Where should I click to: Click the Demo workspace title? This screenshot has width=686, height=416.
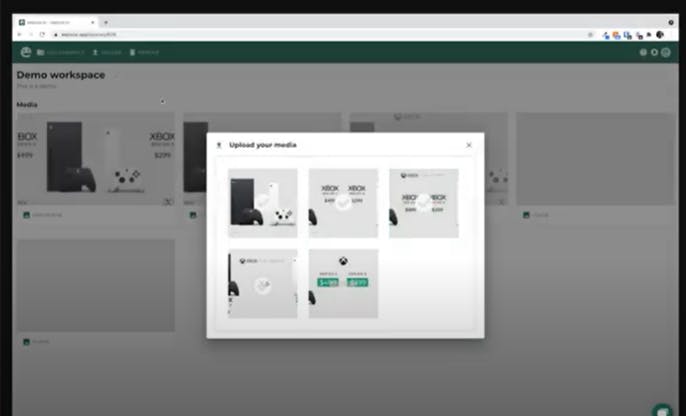(61, 75)
